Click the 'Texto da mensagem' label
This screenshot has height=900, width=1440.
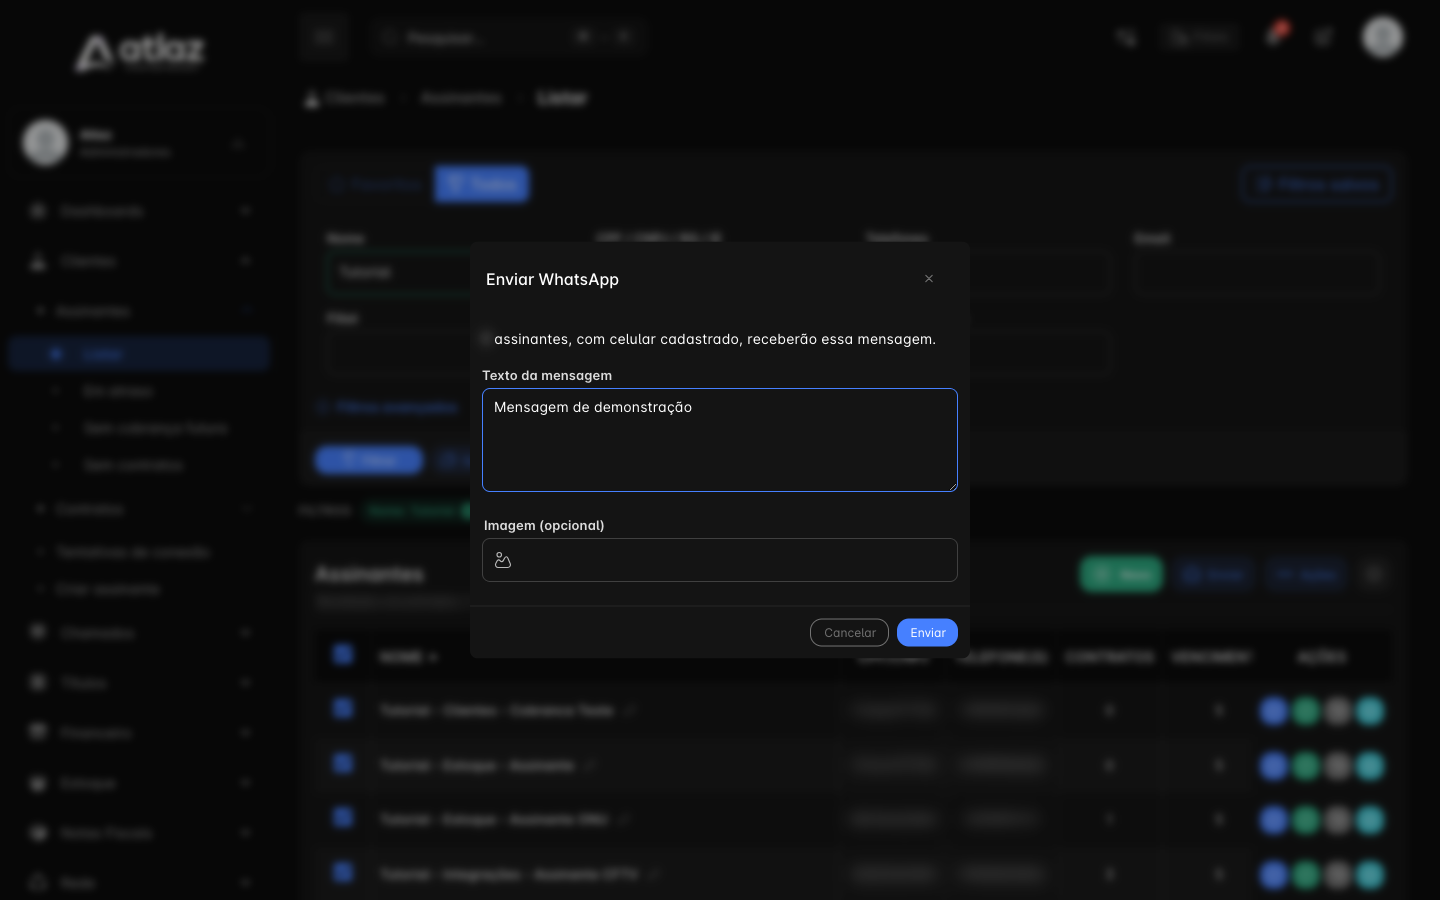547,375
